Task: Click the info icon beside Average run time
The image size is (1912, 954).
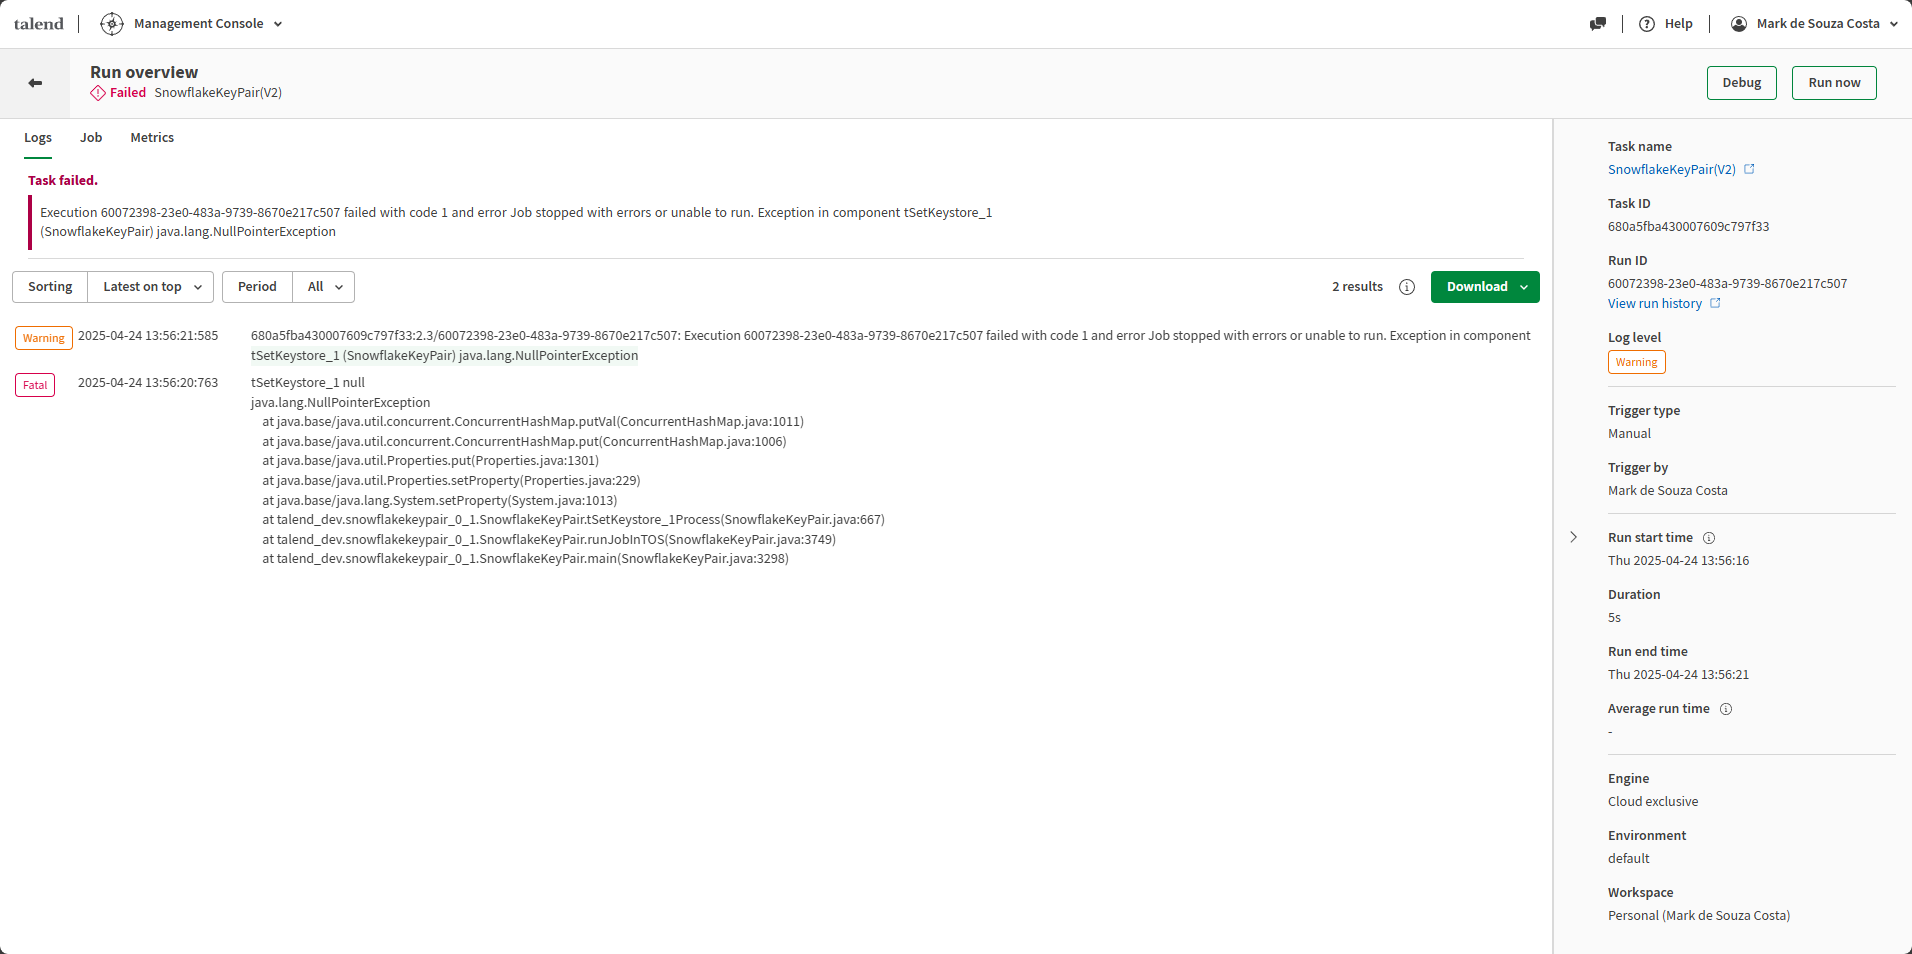Action: [1726, 709]
